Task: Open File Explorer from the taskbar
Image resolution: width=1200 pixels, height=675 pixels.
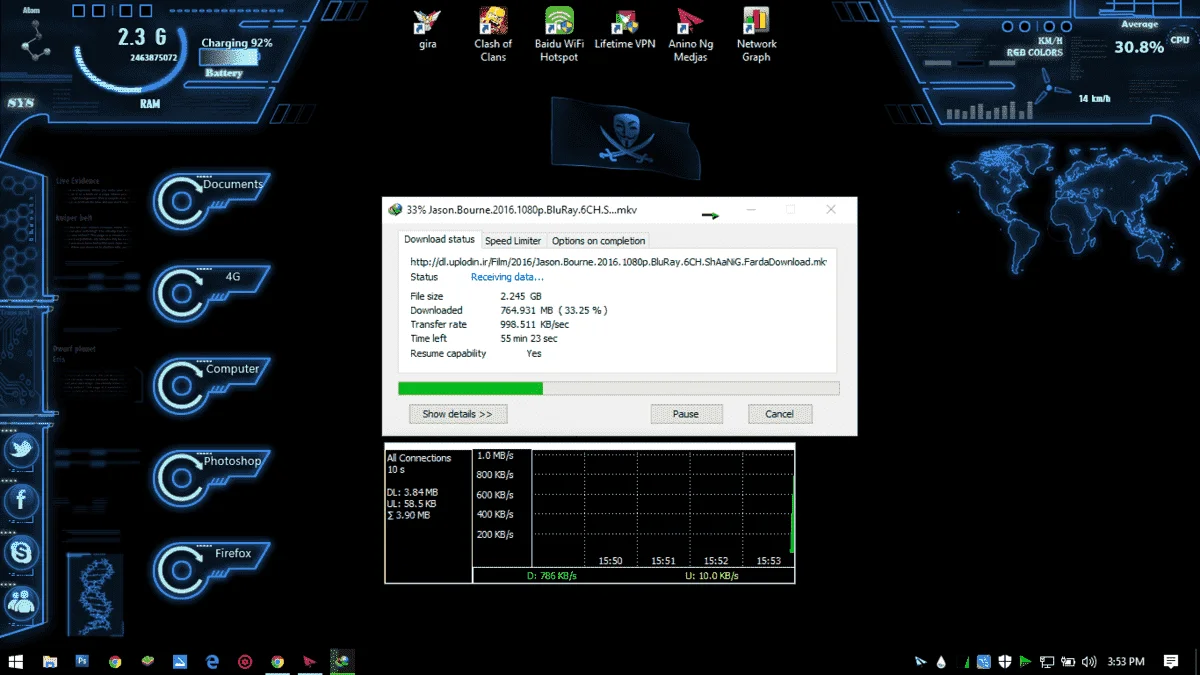Action: 50,661
